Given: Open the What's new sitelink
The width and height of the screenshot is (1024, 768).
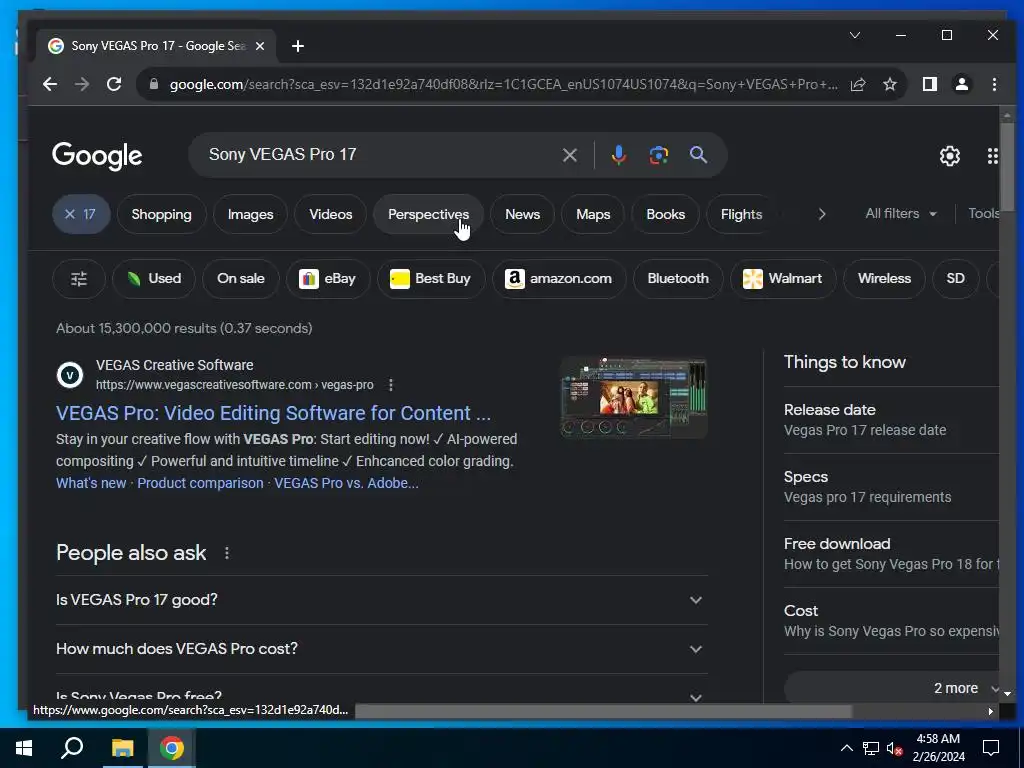Looking at the screenshot, I should pyautogui.click(x=91, y=483).
